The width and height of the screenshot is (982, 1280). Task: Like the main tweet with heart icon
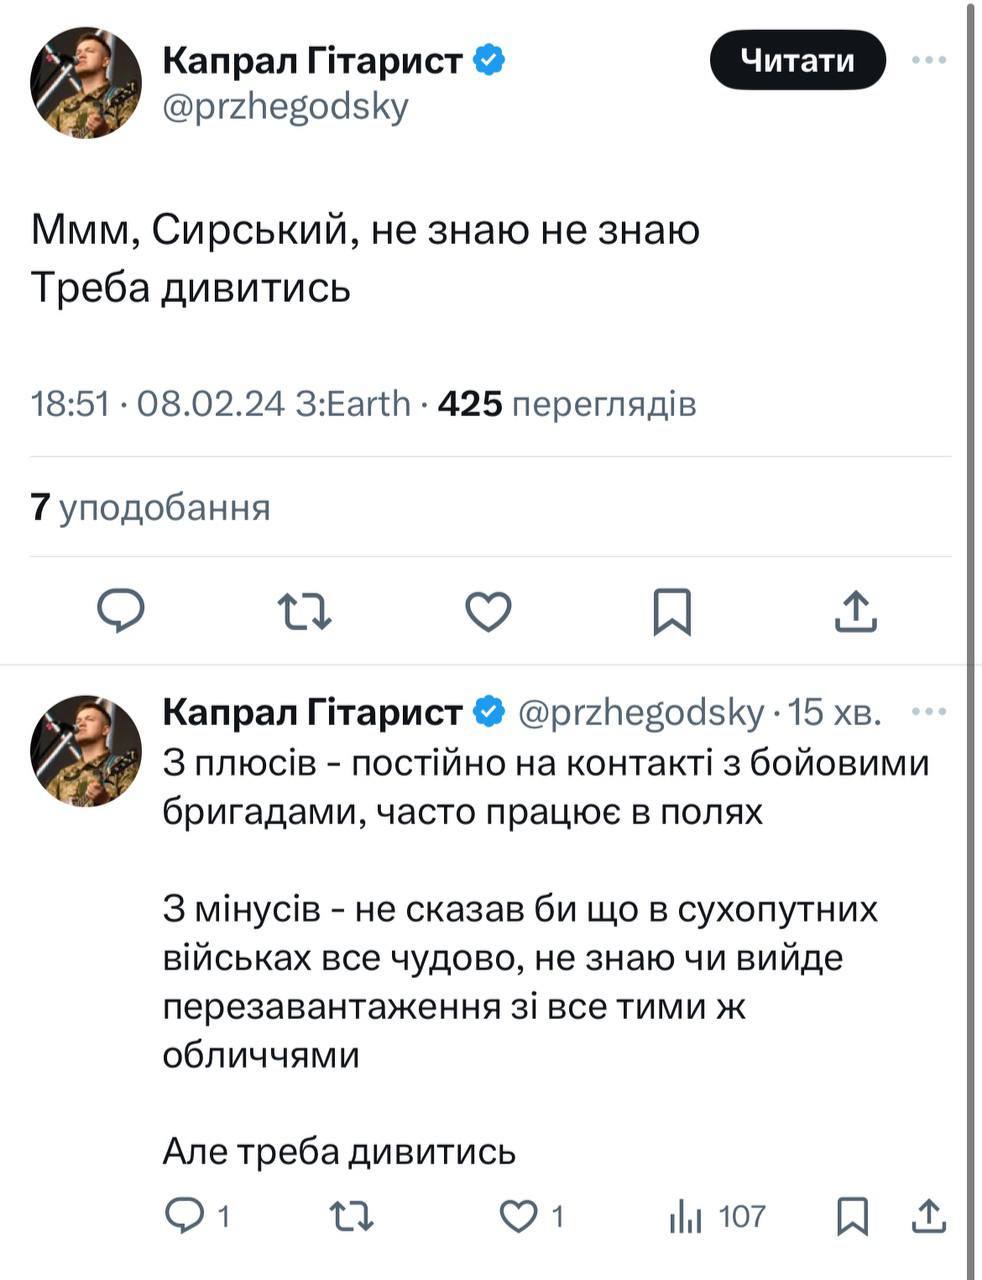click(x=489, y=611)
